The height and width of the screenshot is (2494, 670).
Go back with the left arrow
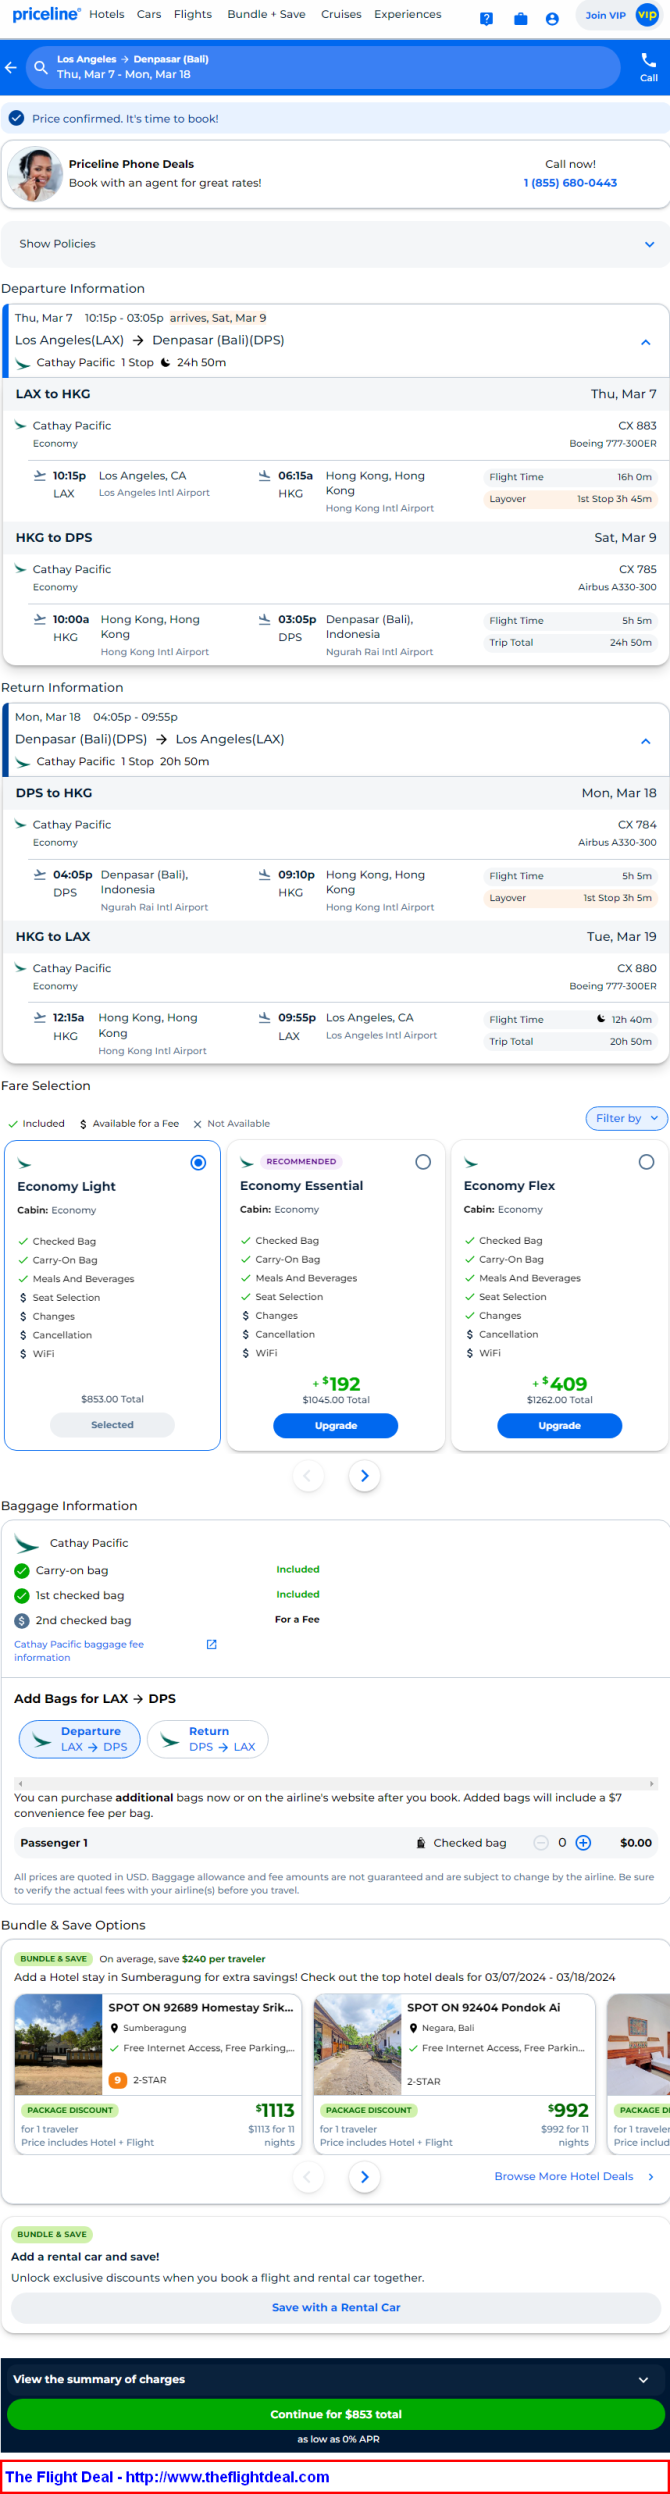click(x=11, y=68)
